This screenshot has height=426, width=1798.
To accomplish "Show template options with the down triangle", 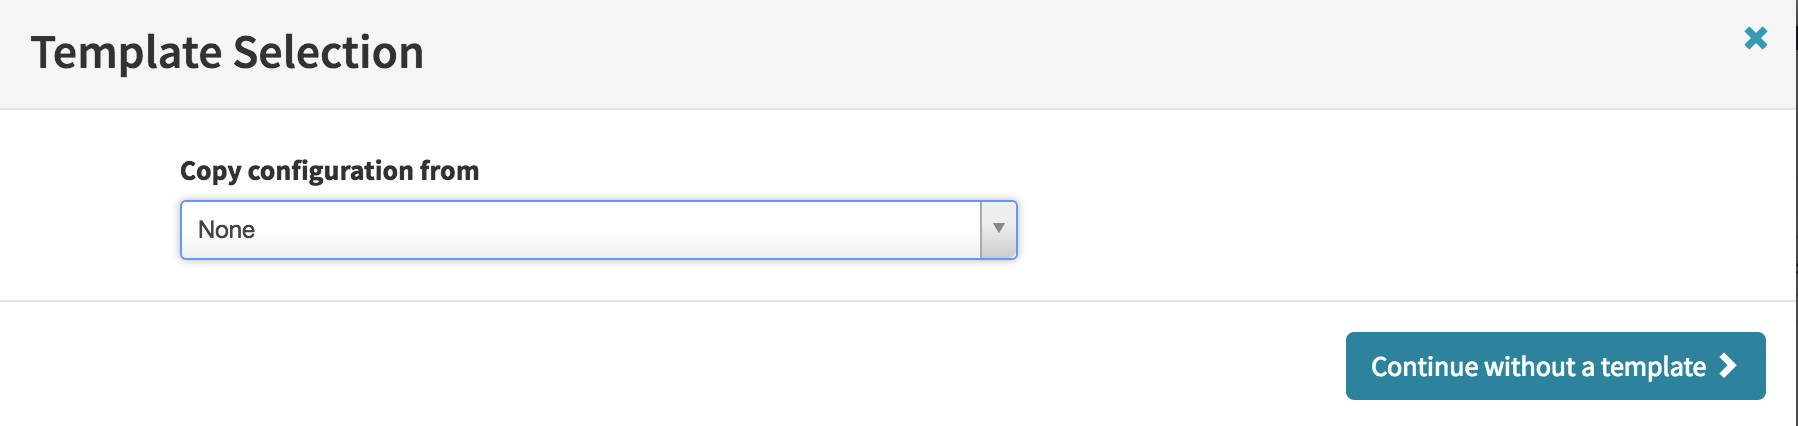I will [998, 229].
